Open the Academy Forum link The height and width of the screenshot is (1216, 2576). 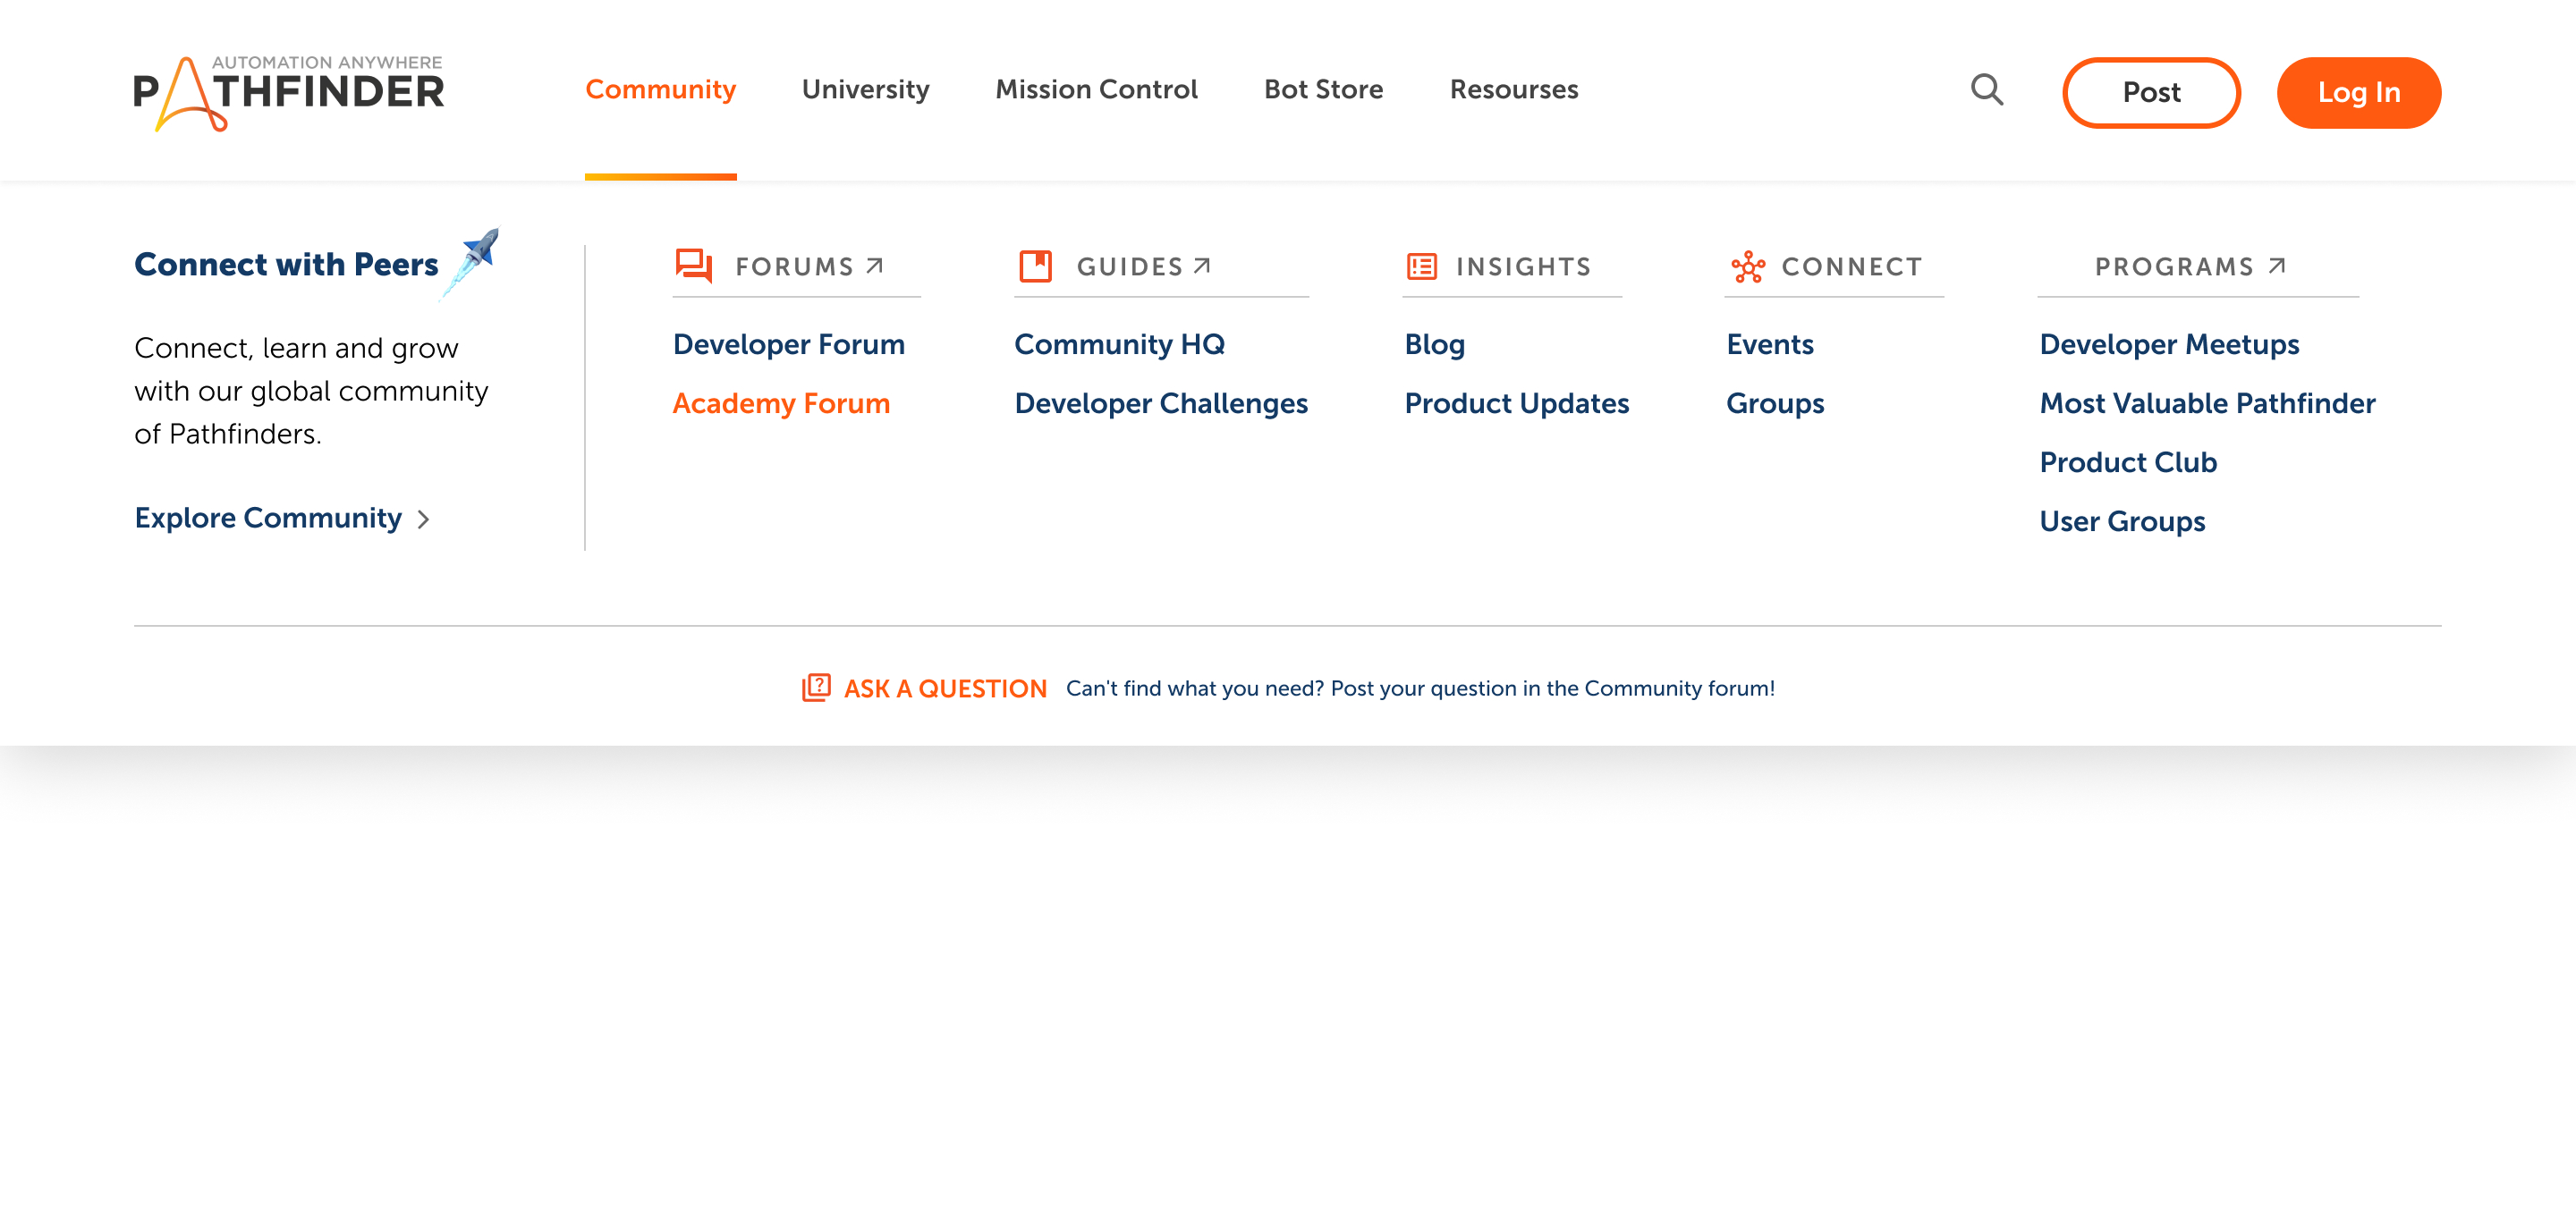click(781, 403)
